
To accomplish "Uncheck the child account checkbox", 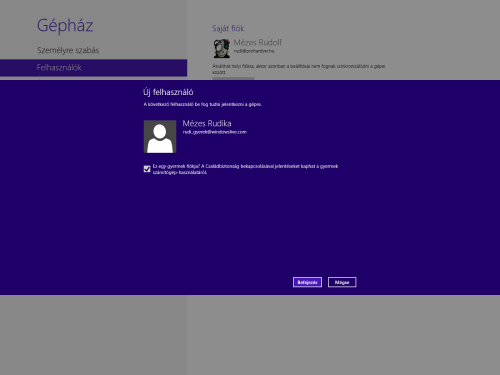I will pyautogui.click(x=147, y=169).
